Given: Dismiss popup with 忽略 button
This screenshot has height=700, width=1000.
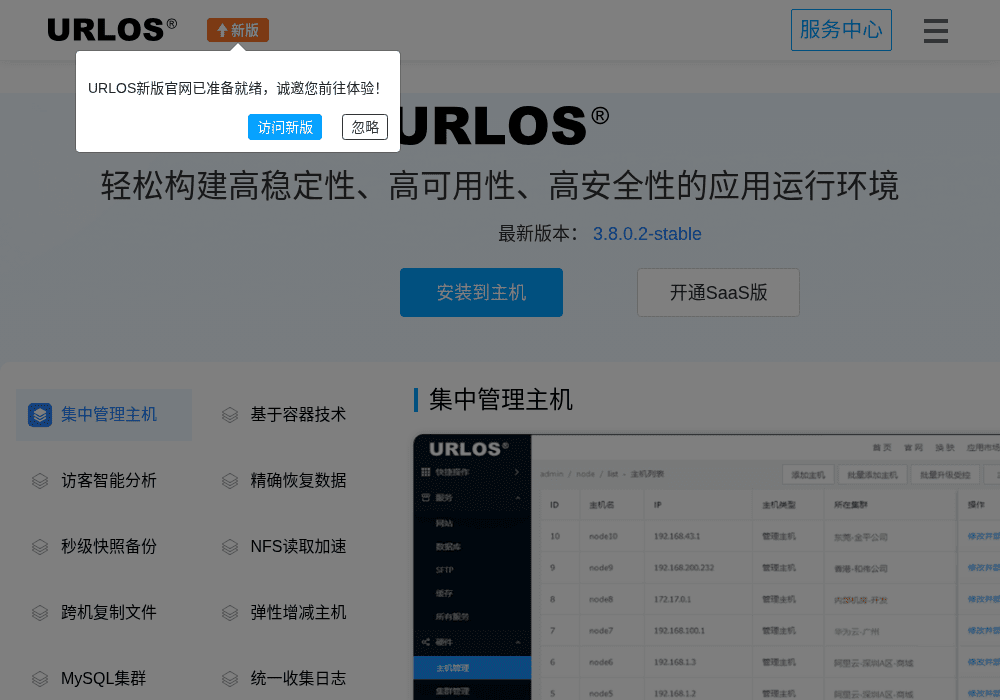Looking at the screenshot, I should click(x=365, y=128).
